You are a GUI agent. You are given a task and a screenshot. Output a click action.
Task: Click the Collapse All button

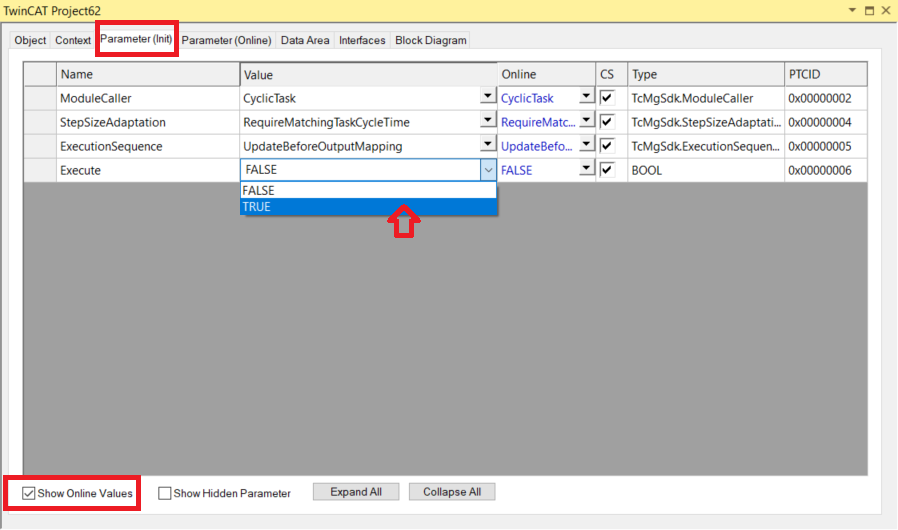(452, 492)
